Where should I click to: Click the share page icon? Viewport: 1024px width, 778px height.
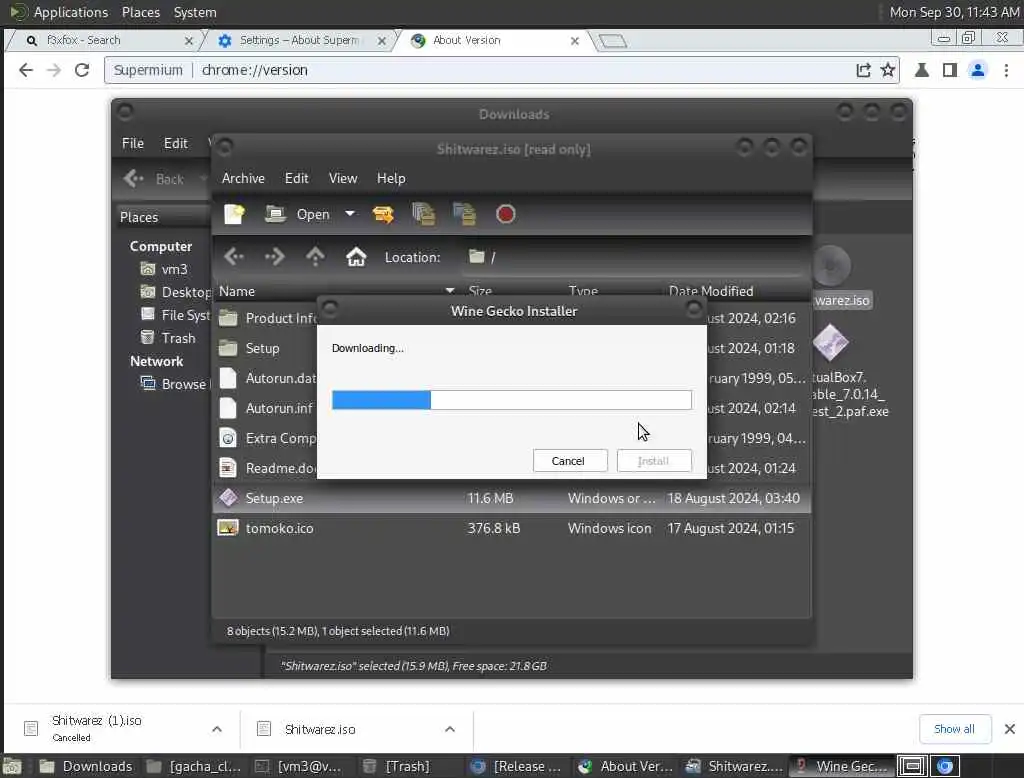tap(863, 70)
